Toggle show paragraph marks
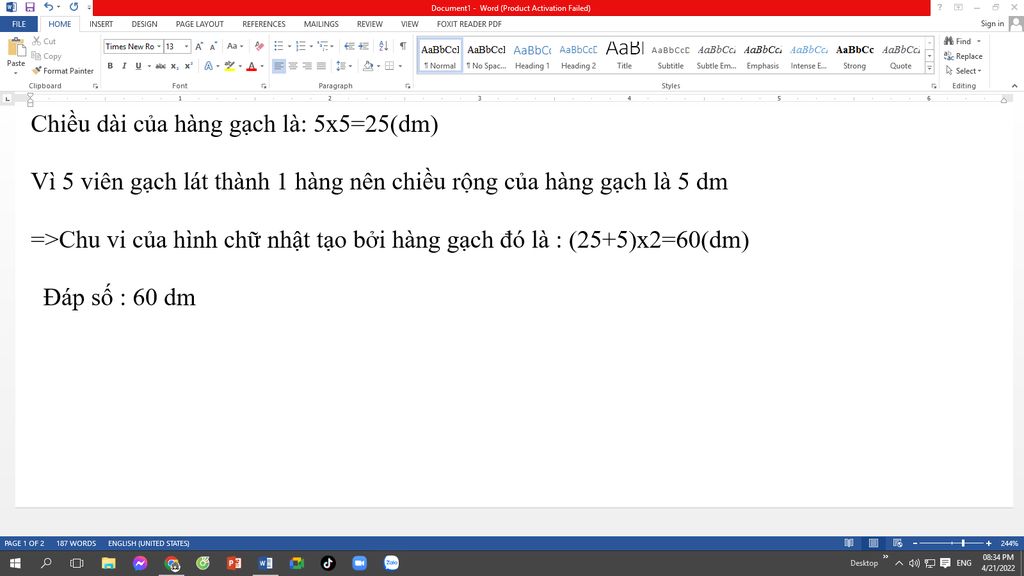 point(403,46)
